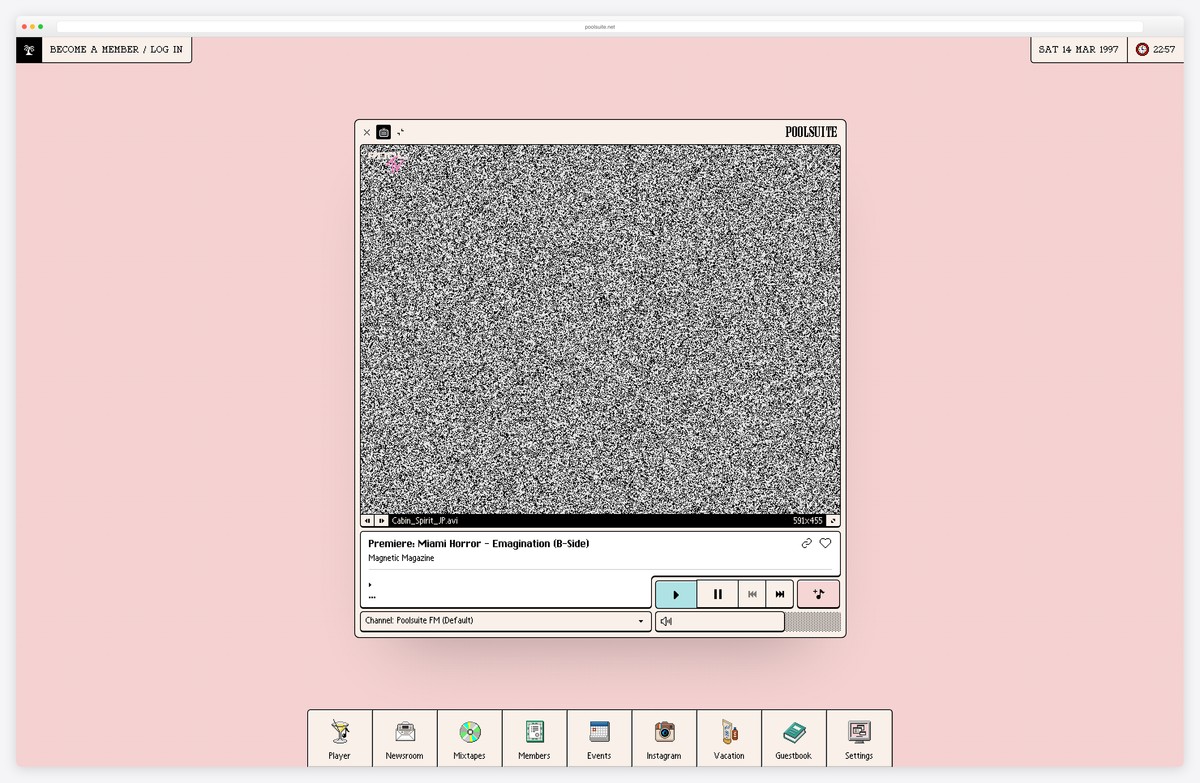Expand the small arrow above the ellipsis
The height and width of the screenshot is (783, 1200).
pyautogui.click(x=370, y=585)
